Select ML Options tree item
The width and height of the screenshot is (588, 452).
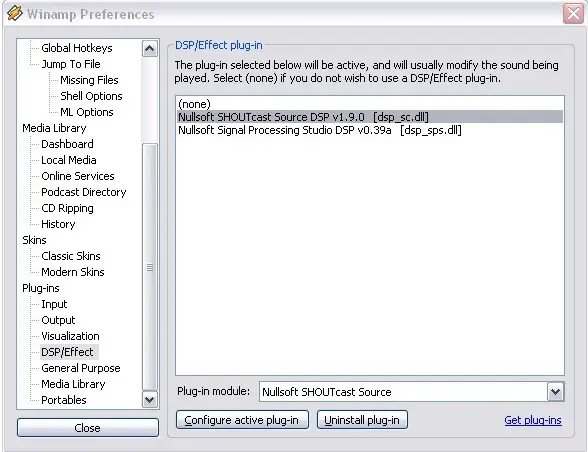click(87, 112)
